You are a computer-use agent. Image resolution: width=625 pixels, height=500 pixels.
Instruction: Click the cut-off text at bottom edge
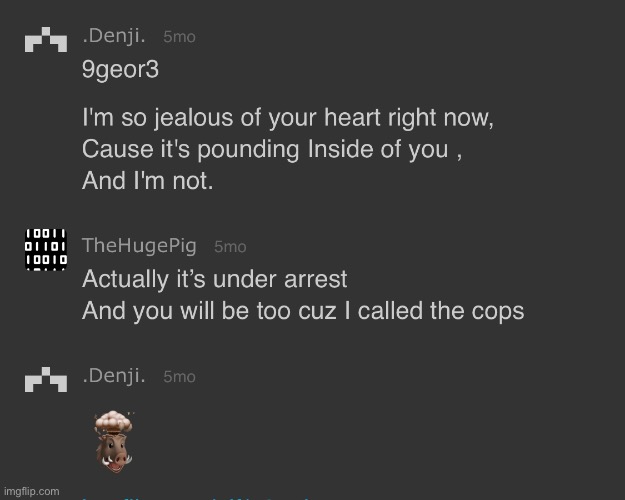point(200,497)
